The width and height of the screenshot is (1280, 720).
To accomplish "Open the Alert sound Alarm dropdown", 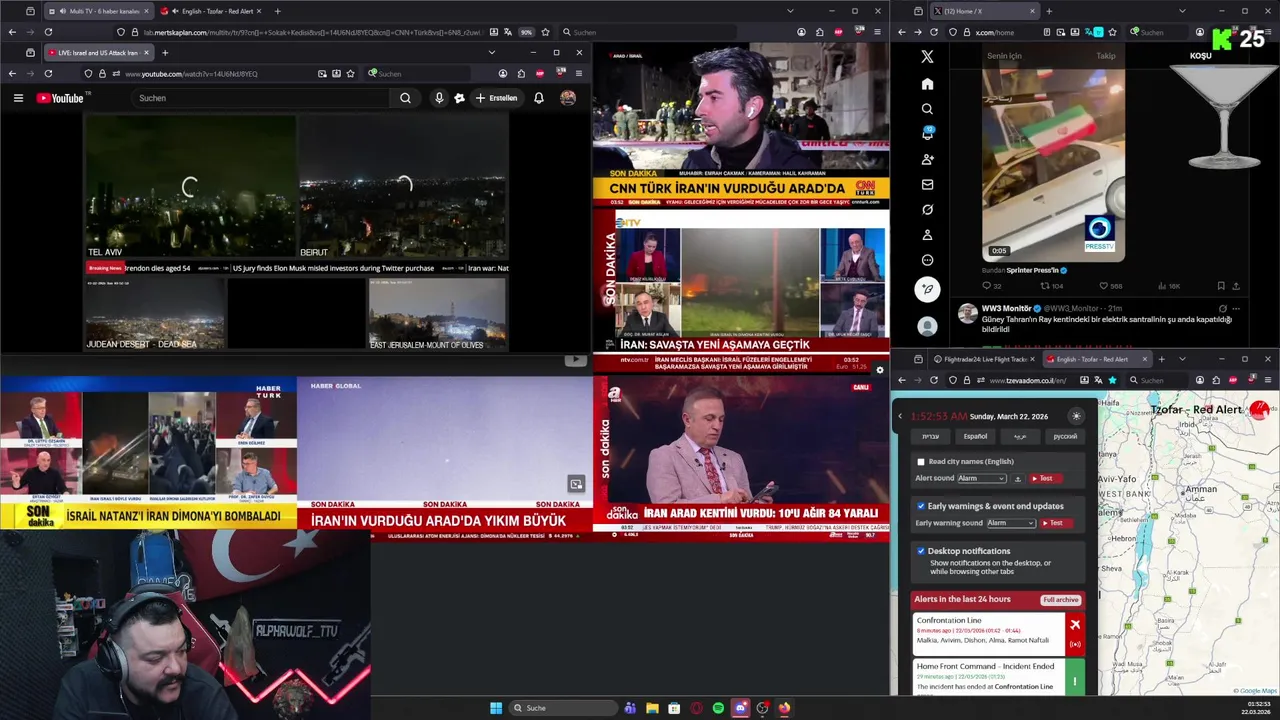I will click(981, 478).
